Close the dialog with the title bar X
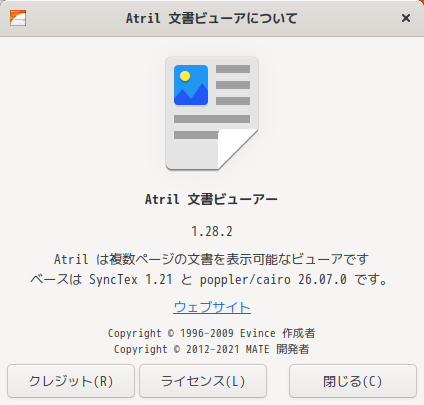Viewport: 424px width, 405px height. click(406, 18)
